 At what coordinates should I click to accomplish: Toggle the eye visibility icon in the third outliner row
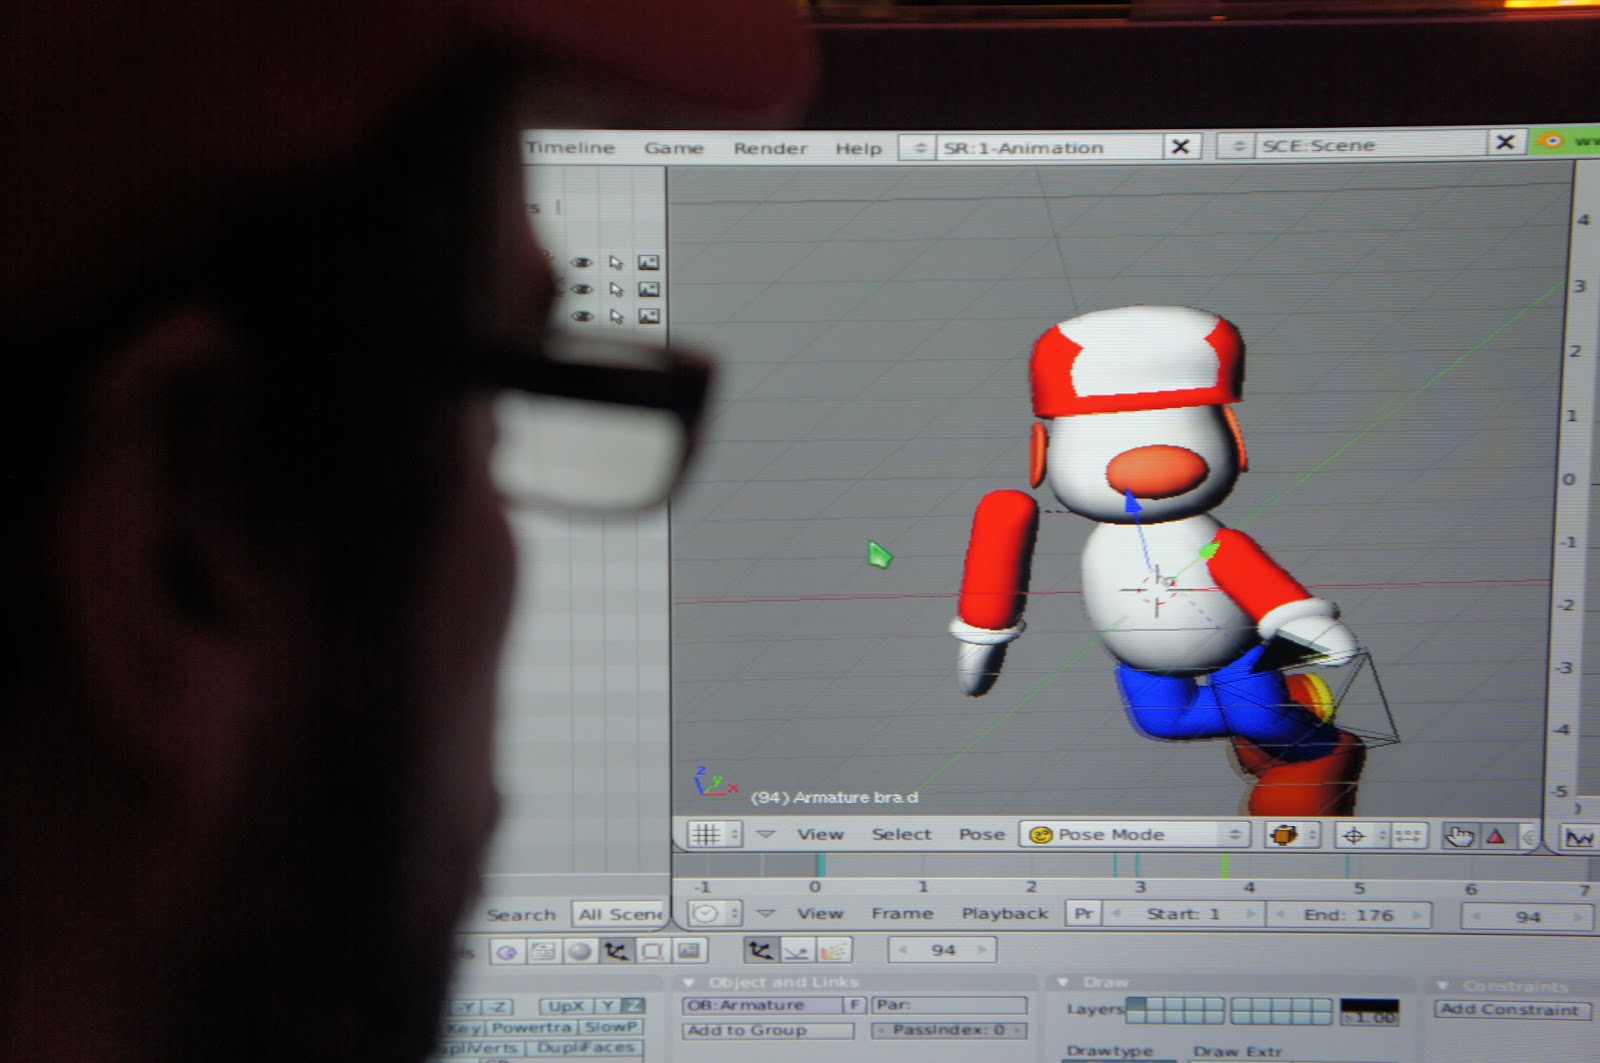(582, 317)
